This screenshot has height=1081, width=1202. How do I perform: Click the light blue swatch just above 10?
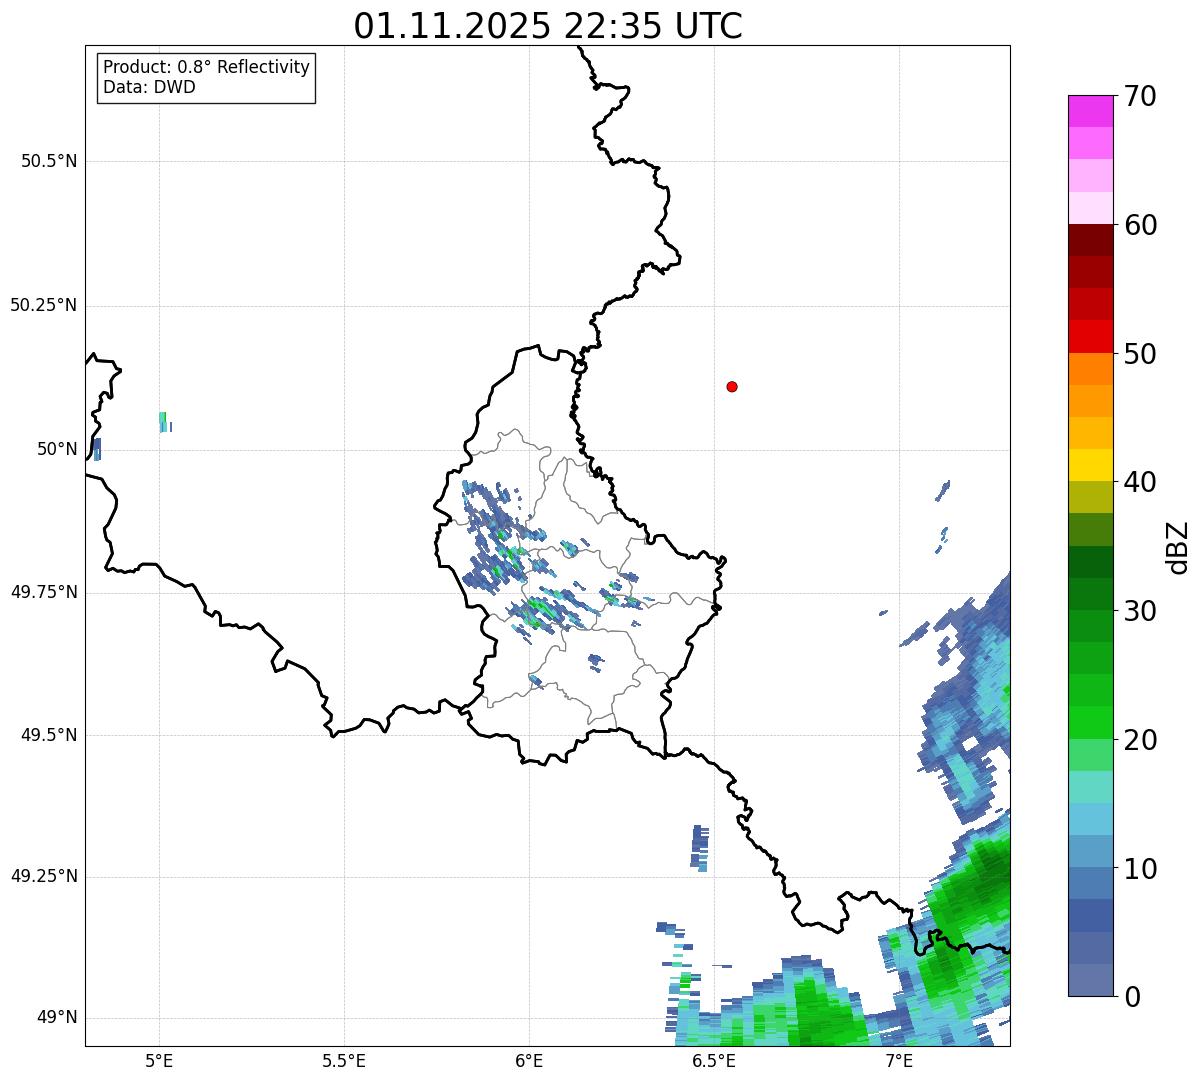pyautogui.click(x=1090, y=852)
